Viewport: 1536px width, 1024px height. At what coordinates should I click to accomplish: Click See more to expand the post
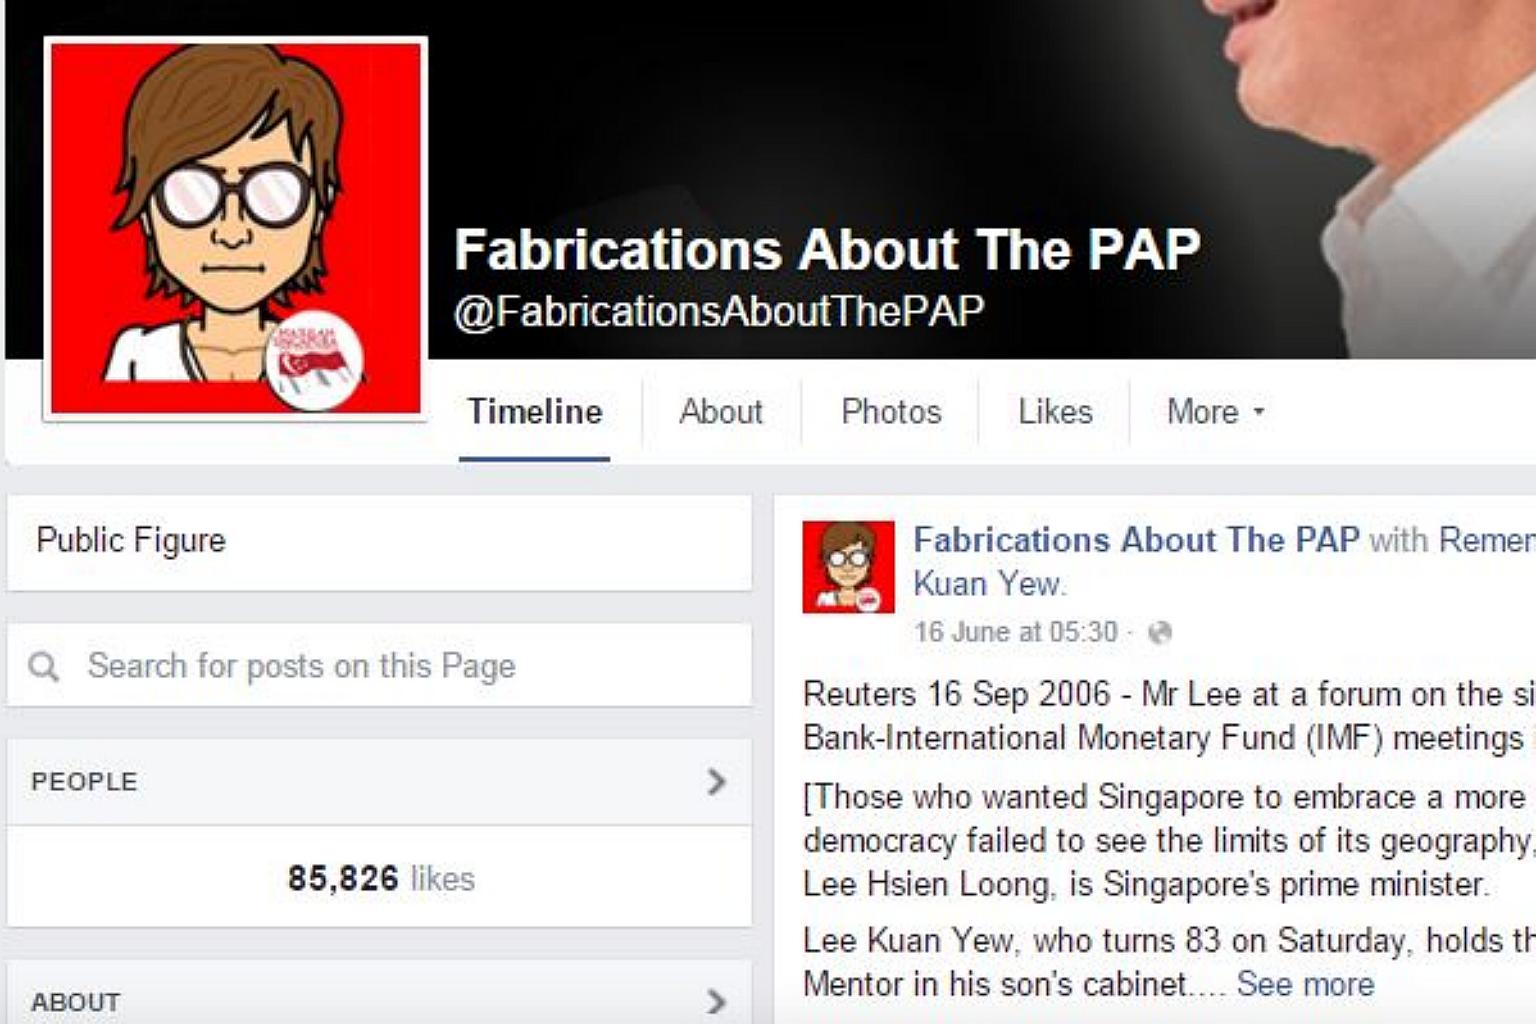point(1305,984)
